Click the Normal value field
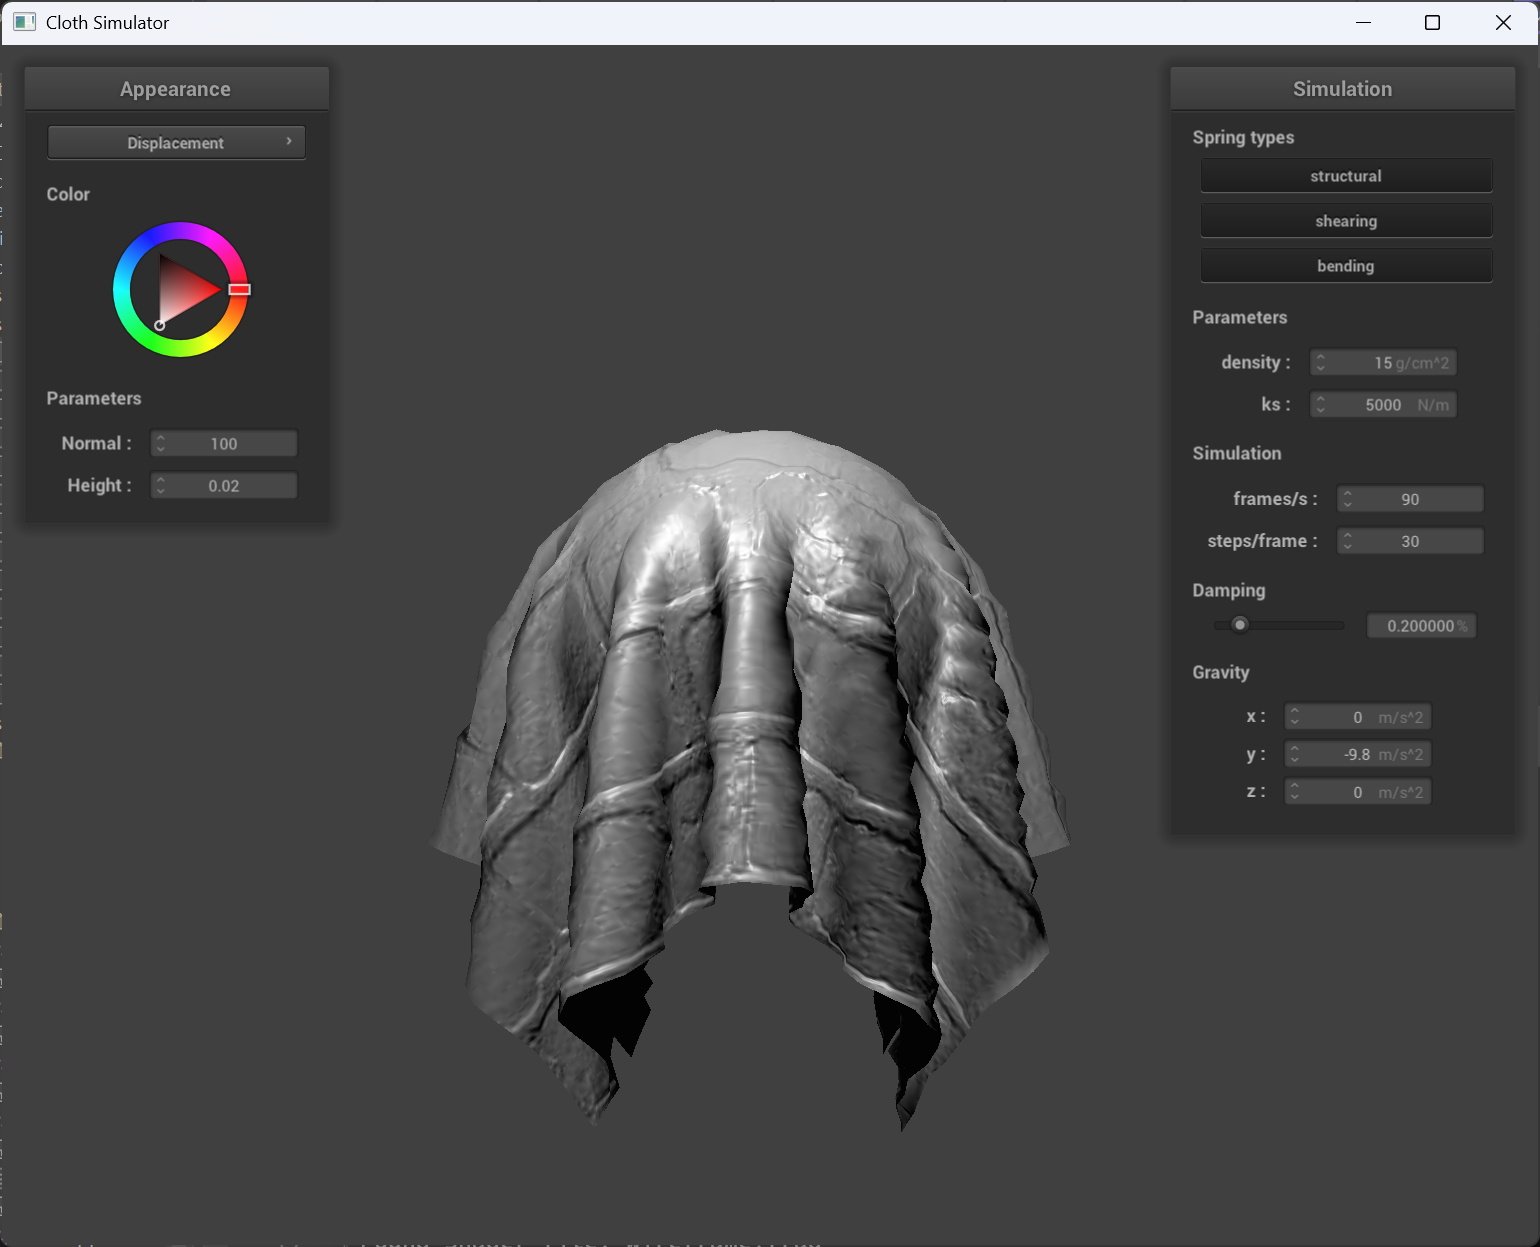The width and height of the screenshot is (1540, 1247). click(224, 443)
